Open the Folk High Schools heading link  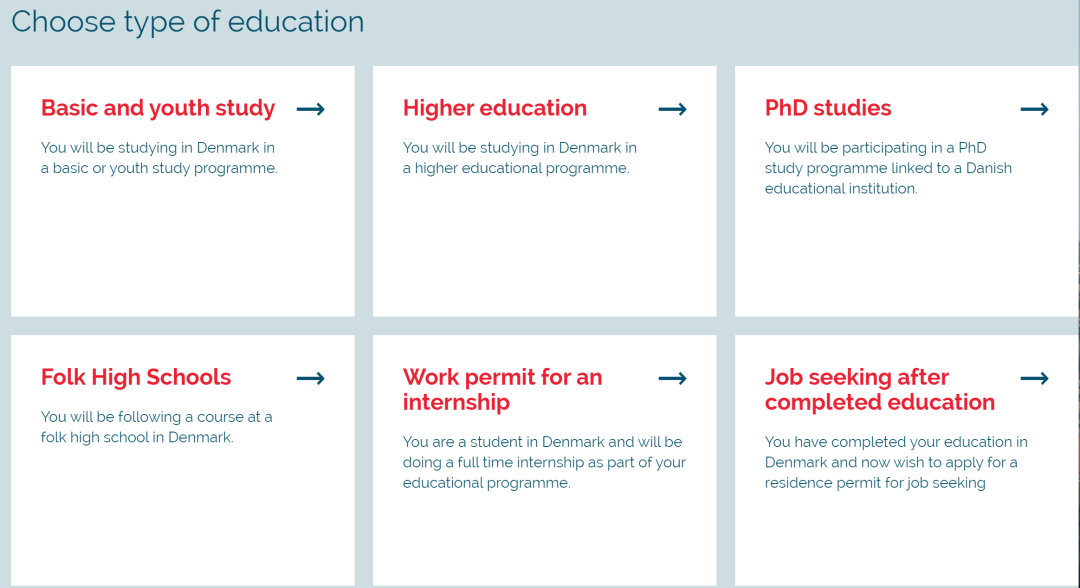(x=136, y=377)
